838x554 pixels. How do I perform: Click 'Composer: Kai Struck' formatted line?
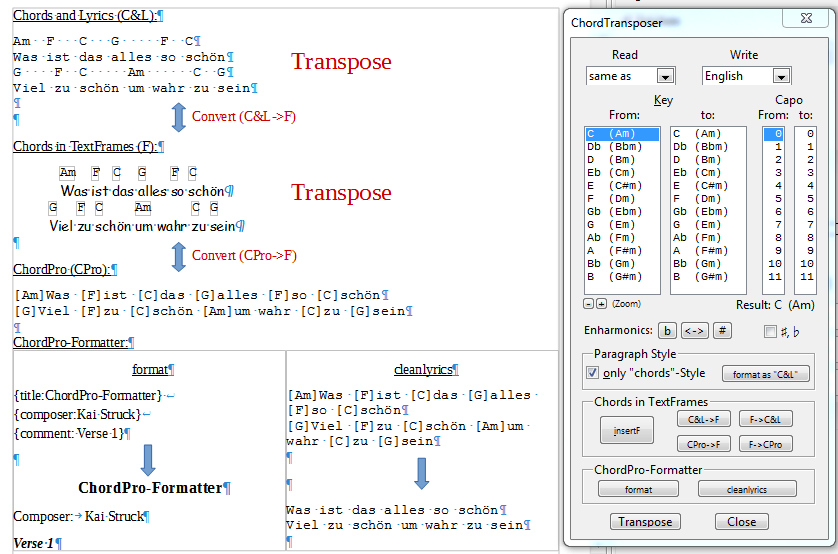[x=79, y=517]
